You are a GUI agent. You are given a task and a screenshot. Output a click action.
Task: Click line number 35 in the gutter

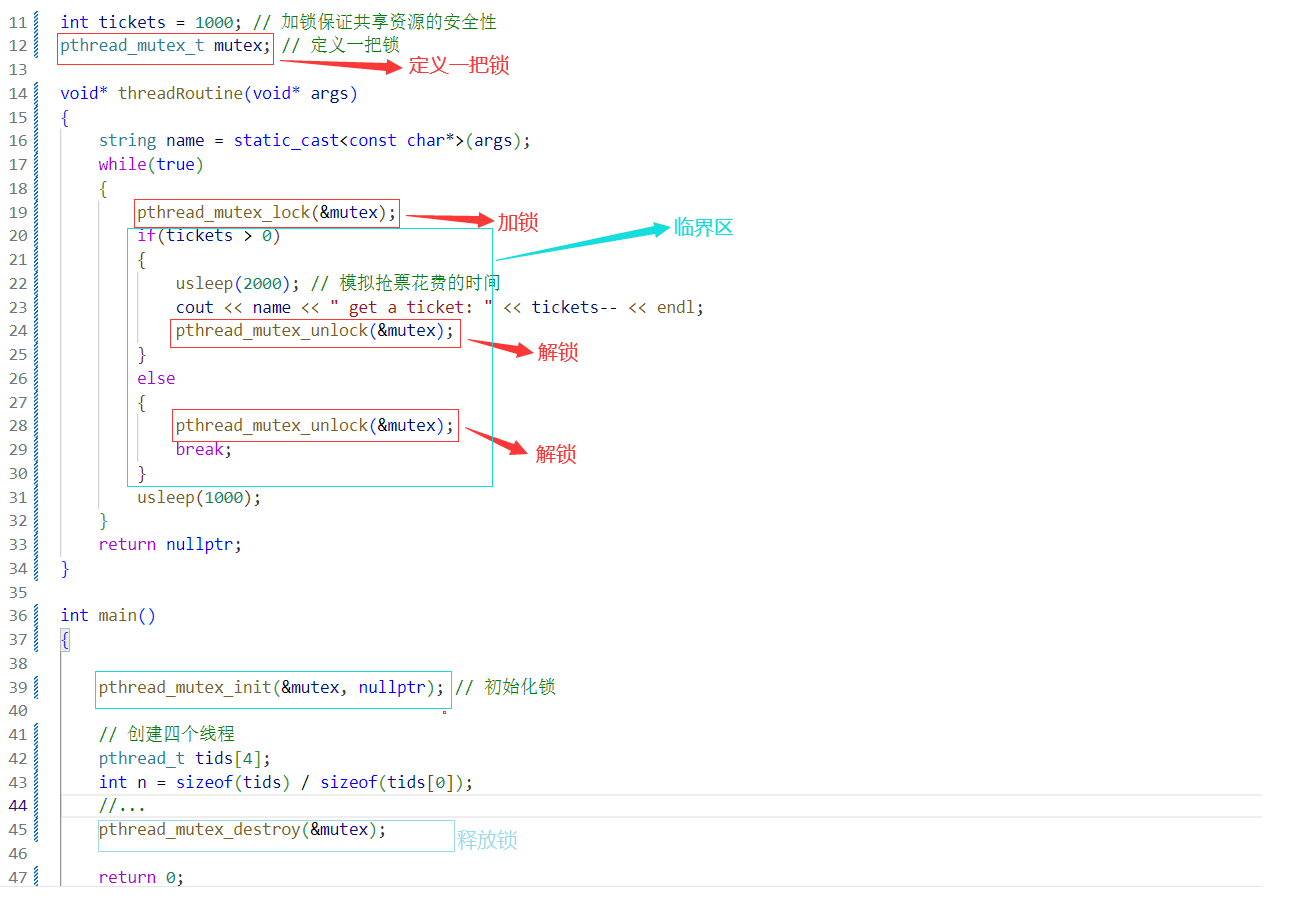click(18, 592)
